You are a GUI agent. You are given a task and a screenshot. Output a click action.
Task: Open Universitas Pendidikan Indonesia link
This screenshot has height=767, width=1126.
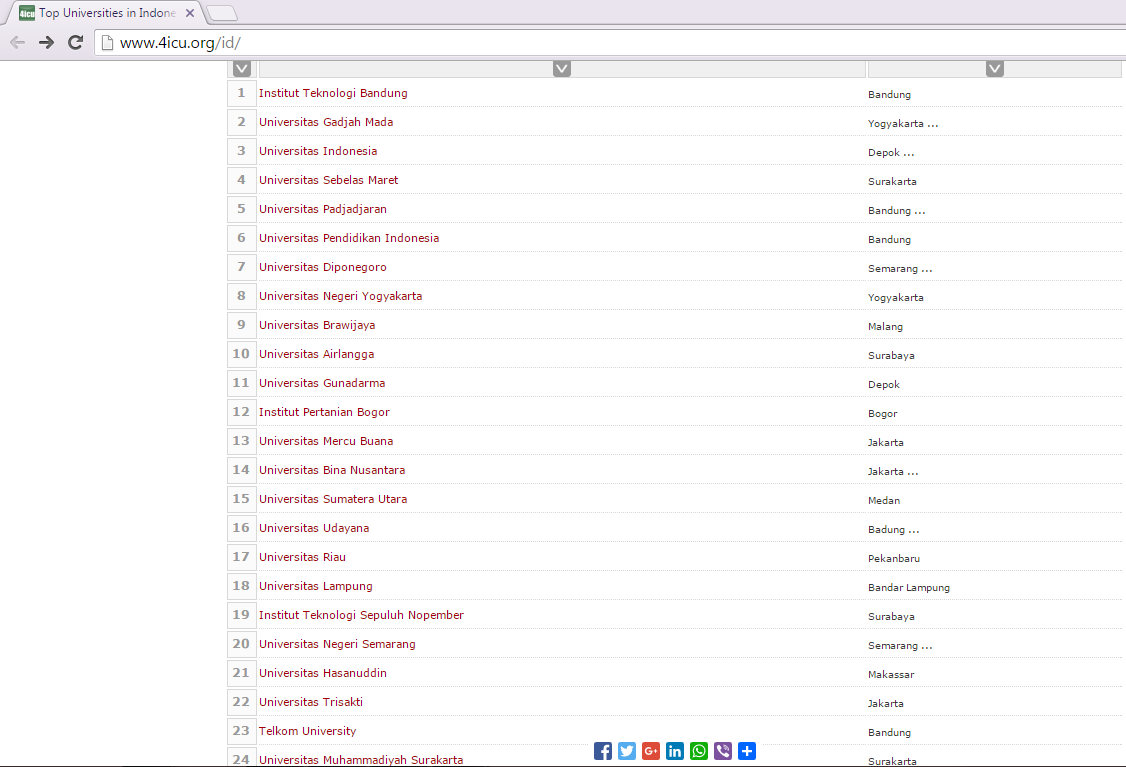(x=349, y=238)
